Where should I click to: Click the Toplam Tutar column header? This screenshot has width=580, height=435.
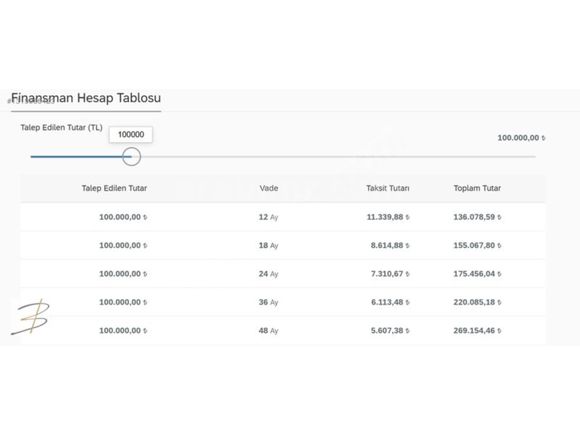477,188
